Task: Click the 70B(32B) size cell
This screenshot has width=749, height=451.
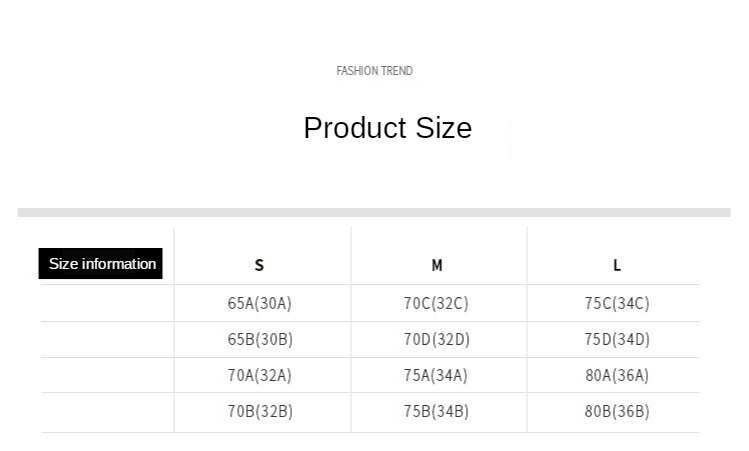Action: tap(260, 411)
